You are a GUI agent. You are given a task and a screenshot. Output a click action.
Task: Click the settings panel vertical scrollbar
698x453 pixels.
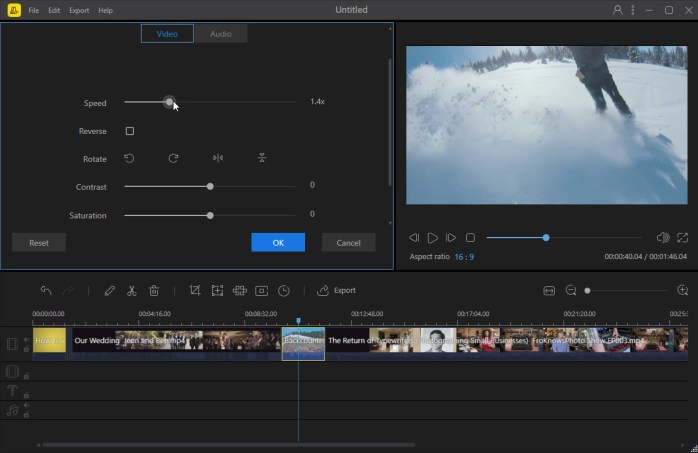(x=390, y=121)
